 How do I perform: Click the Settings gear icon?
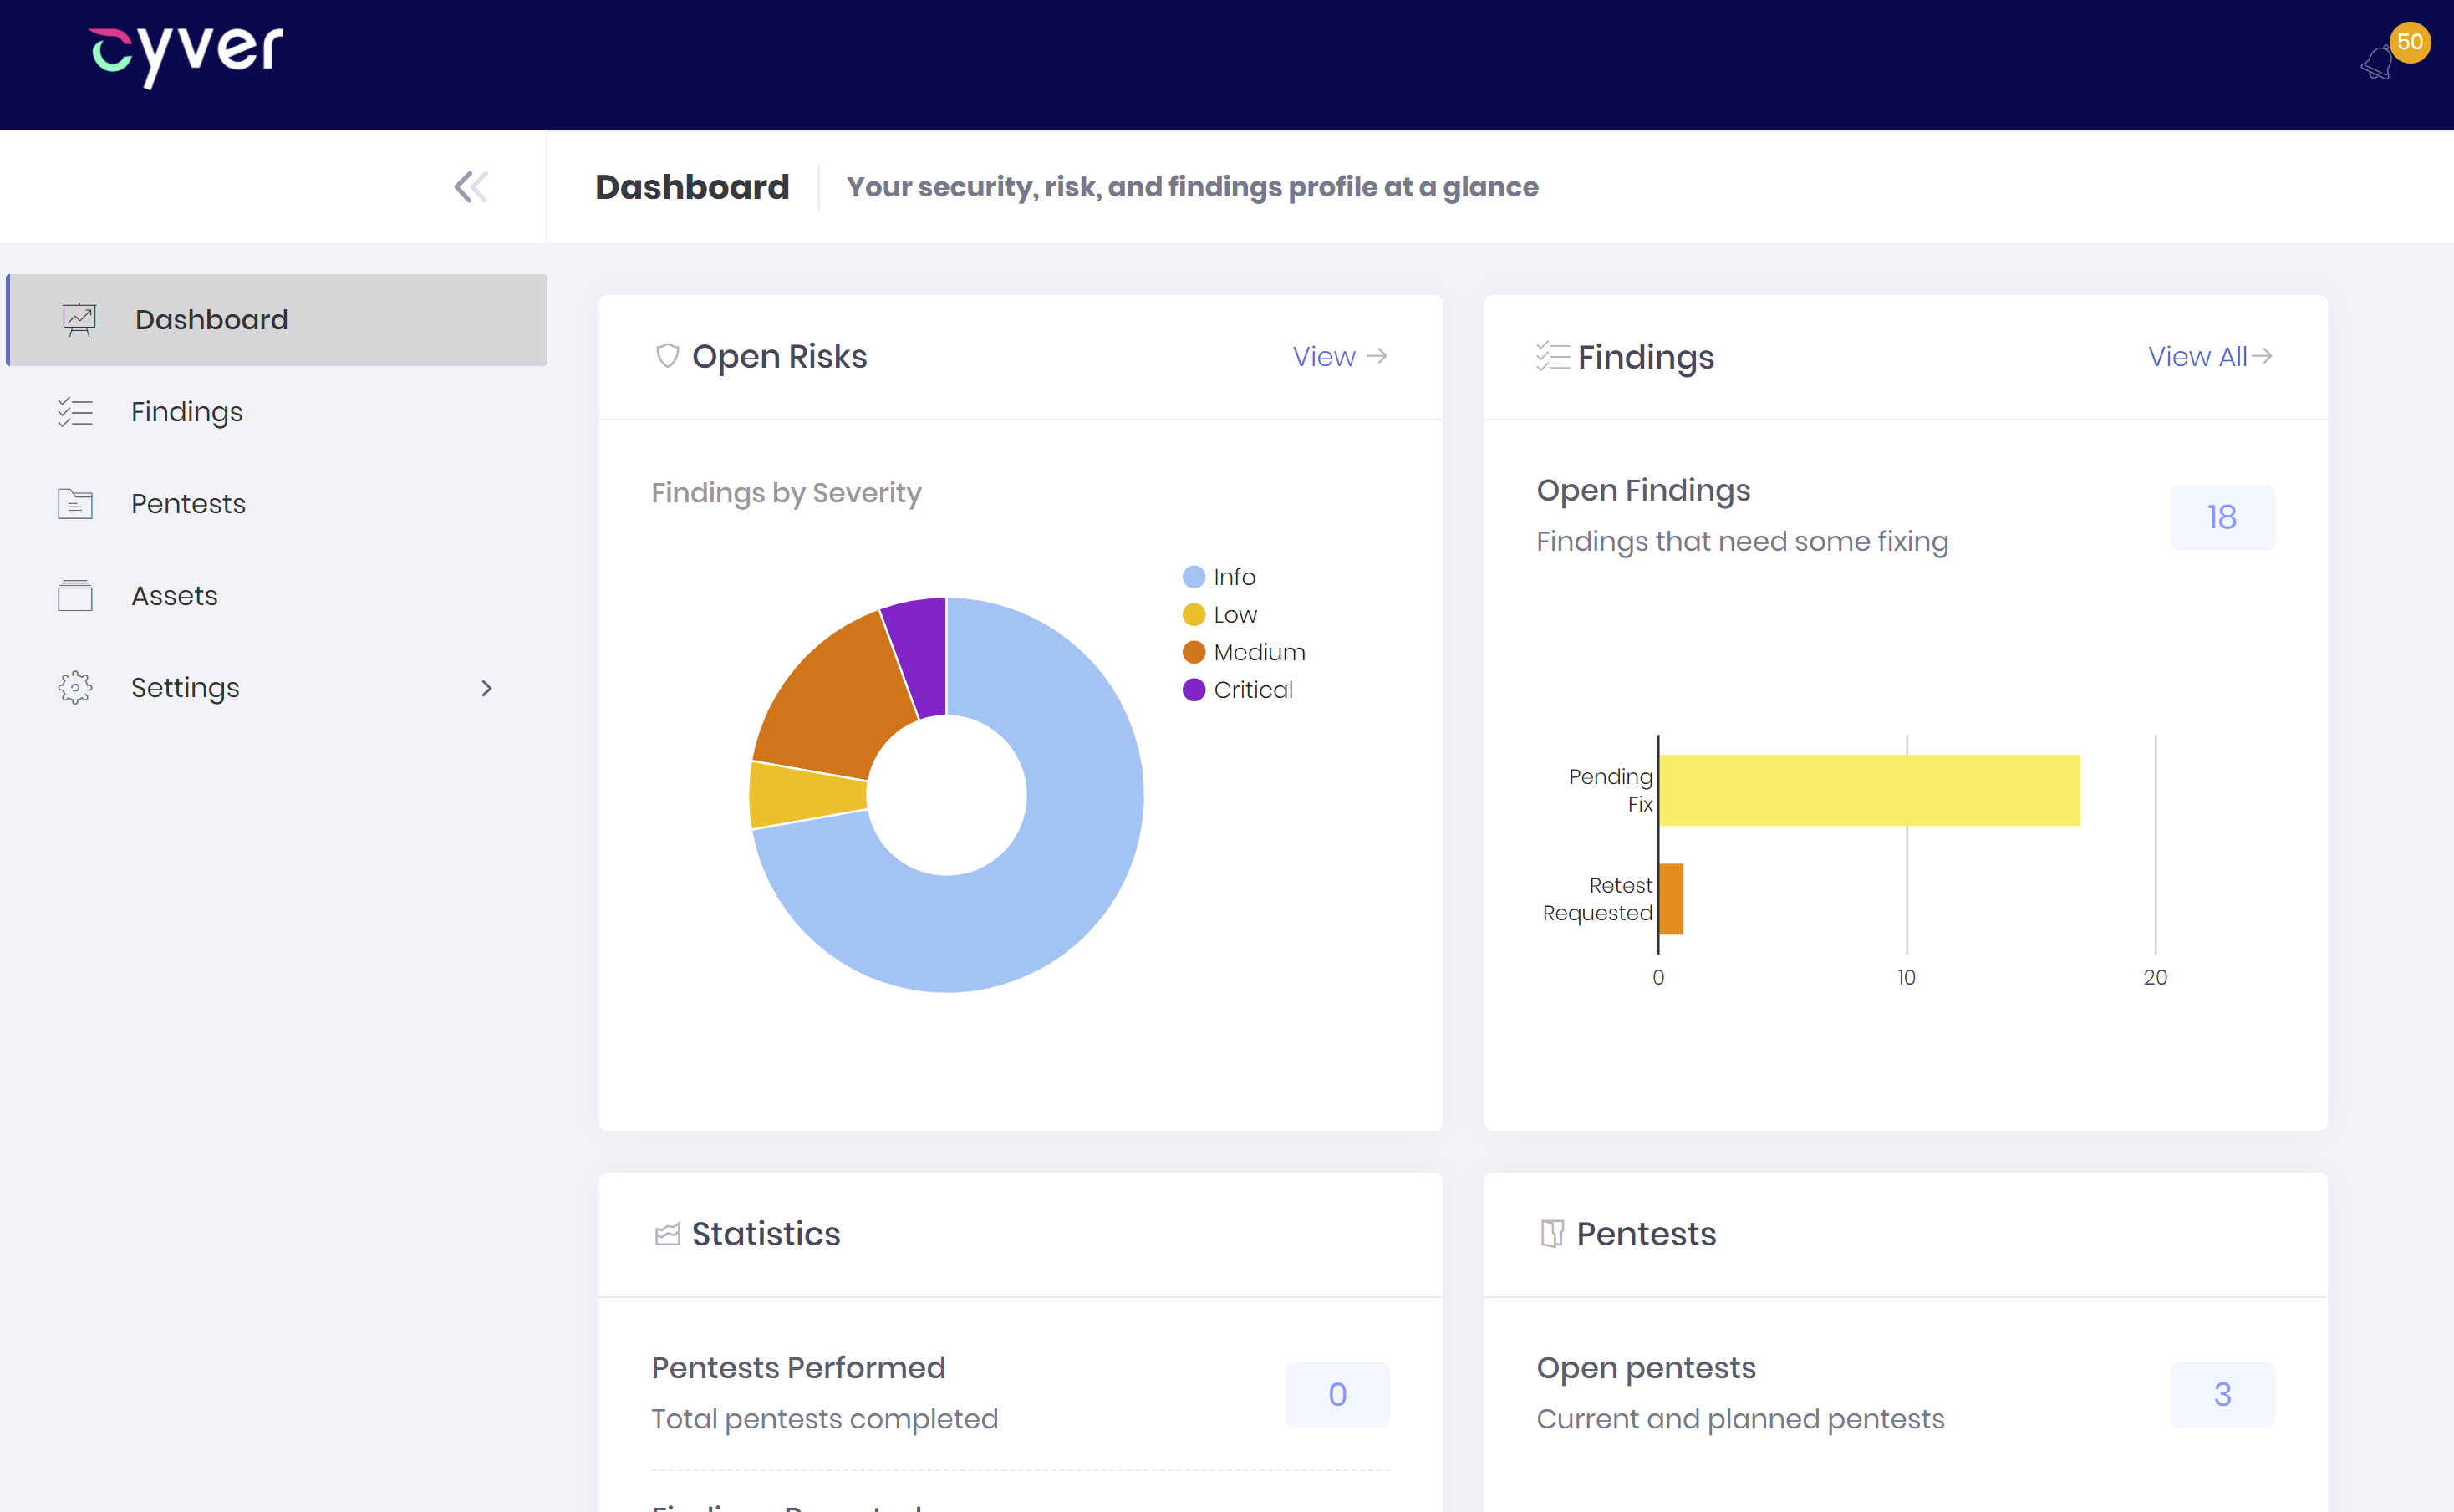coord(75,688)
